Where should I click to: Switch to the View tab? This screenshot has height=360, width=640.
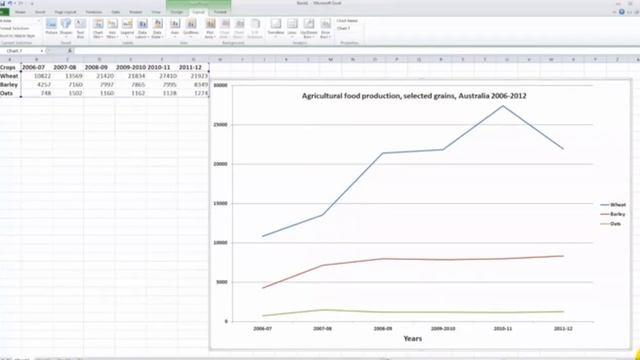coord(156,12)
